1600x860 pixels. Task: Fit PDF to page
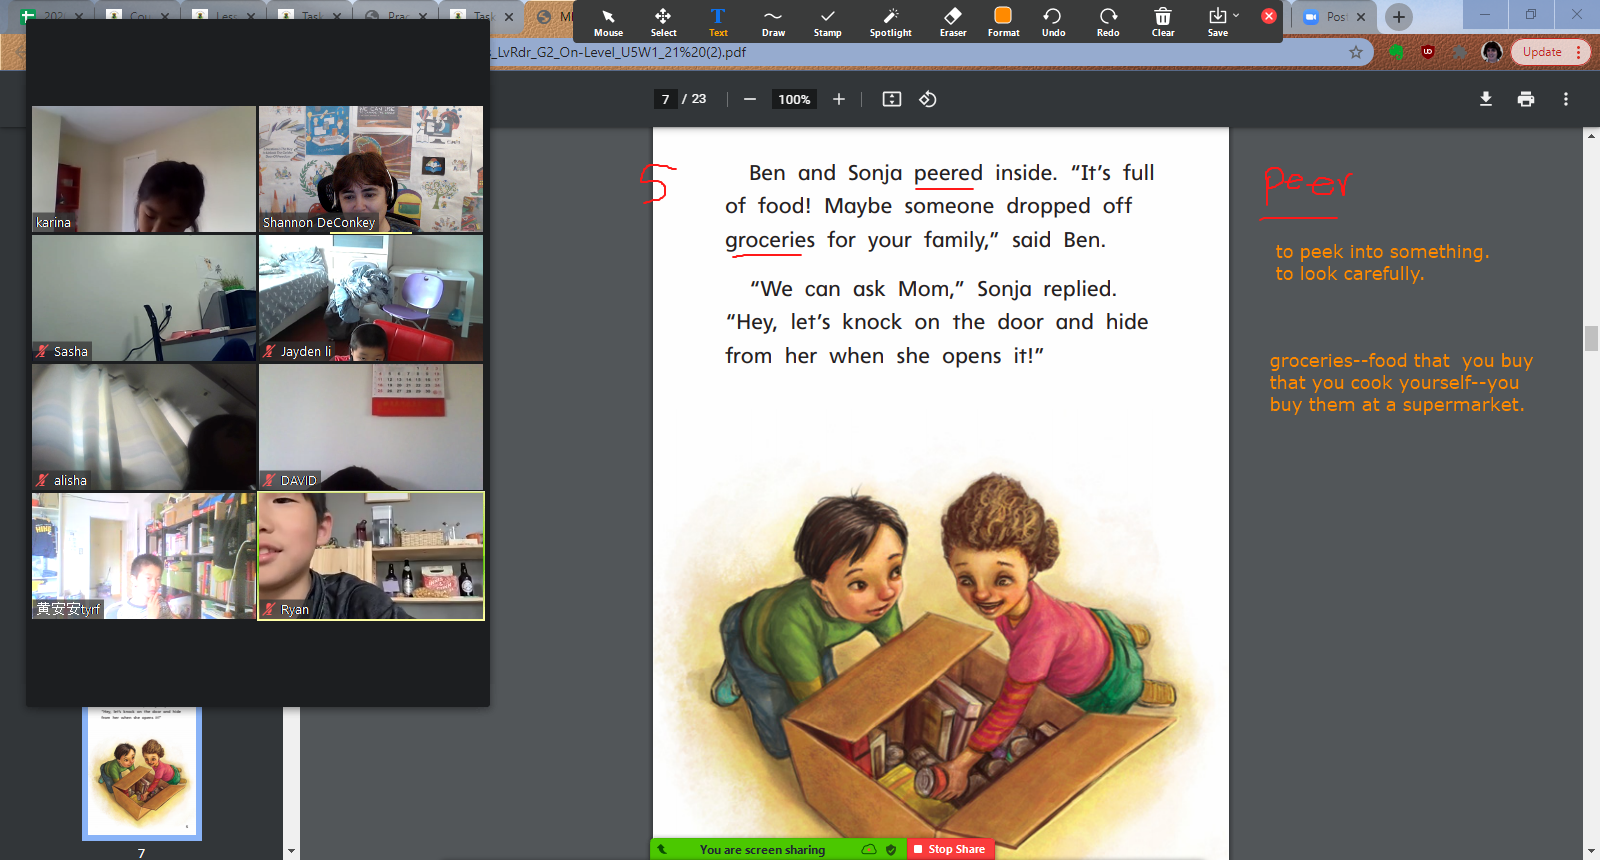[892, 99]
